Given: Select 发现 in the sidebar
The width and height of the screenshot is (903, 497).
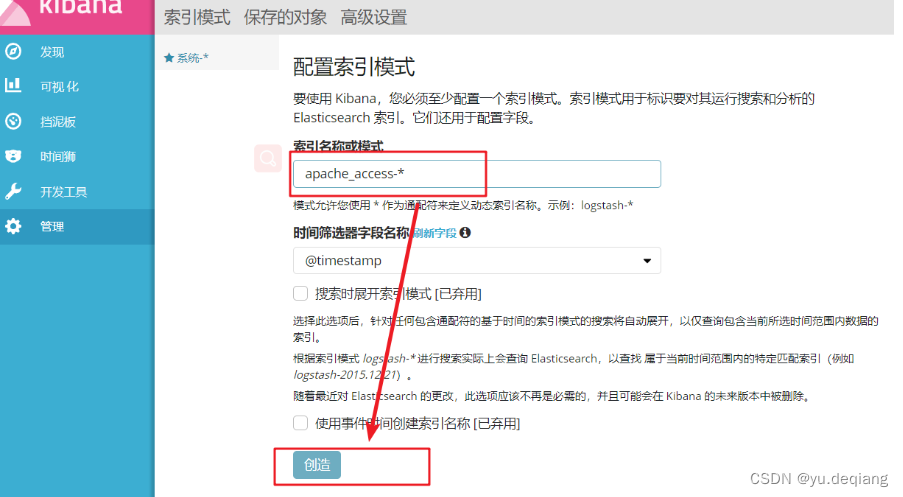Looking at the screenshot, I should pyautogui.click(x=52, y=52).
